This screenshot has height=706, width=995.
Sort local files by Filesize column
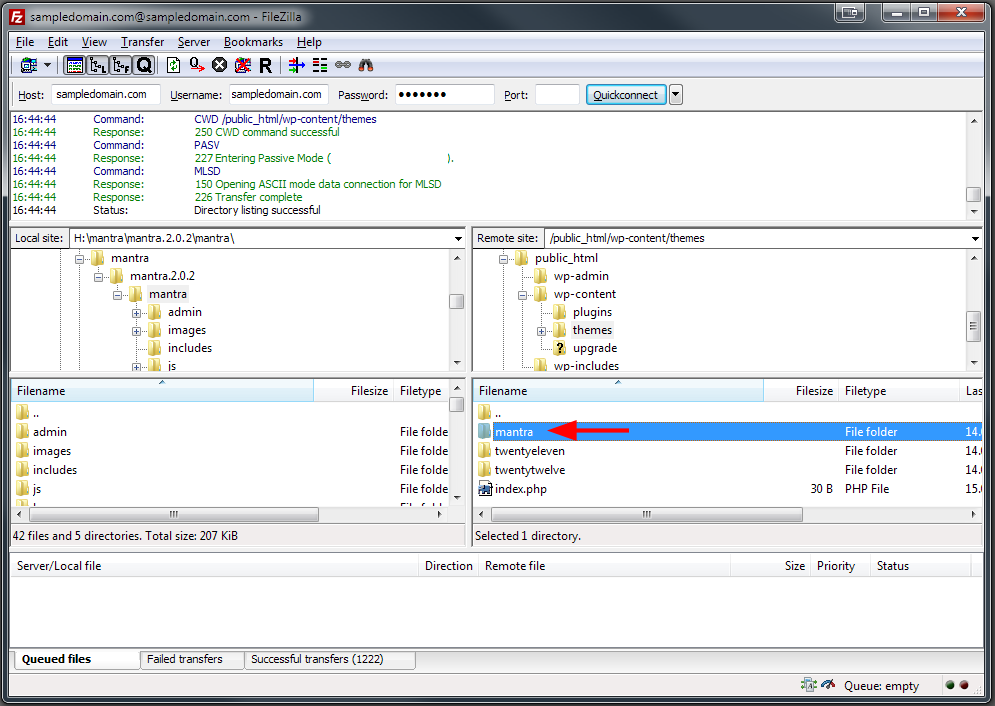pyautogui.click(x=353, y=391)
